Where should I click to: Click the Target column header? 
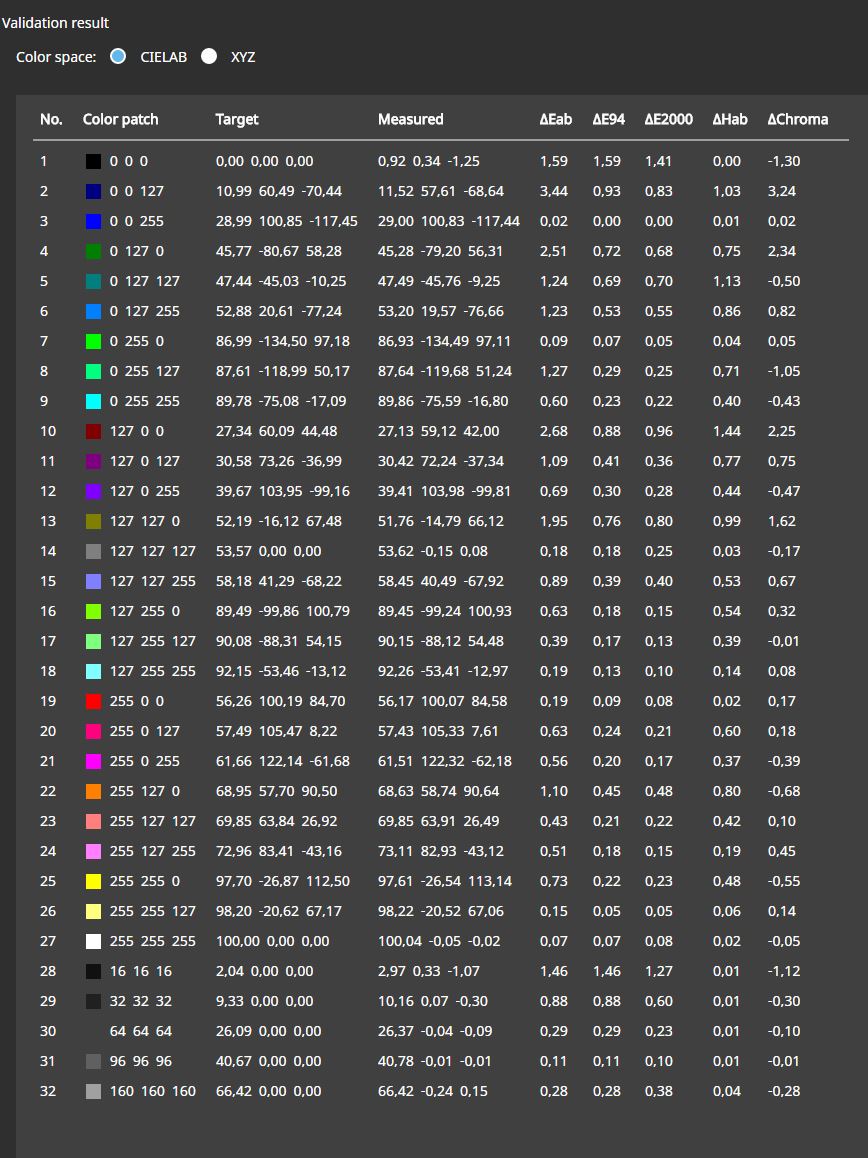pyautogui.click(x=237, y=120)
